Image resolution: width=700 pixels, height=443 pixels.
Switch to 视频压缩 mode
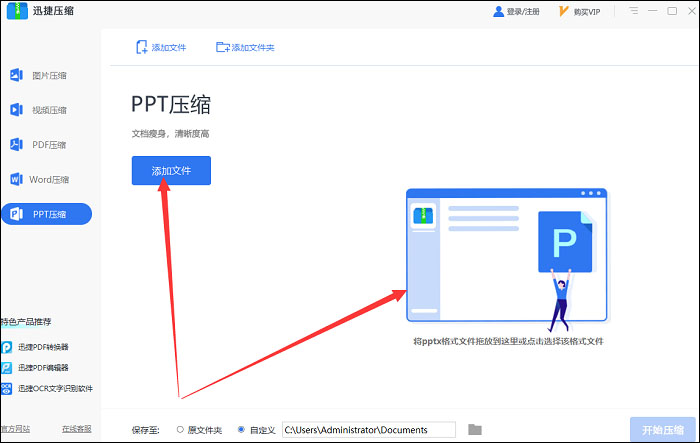coord(48,110)
